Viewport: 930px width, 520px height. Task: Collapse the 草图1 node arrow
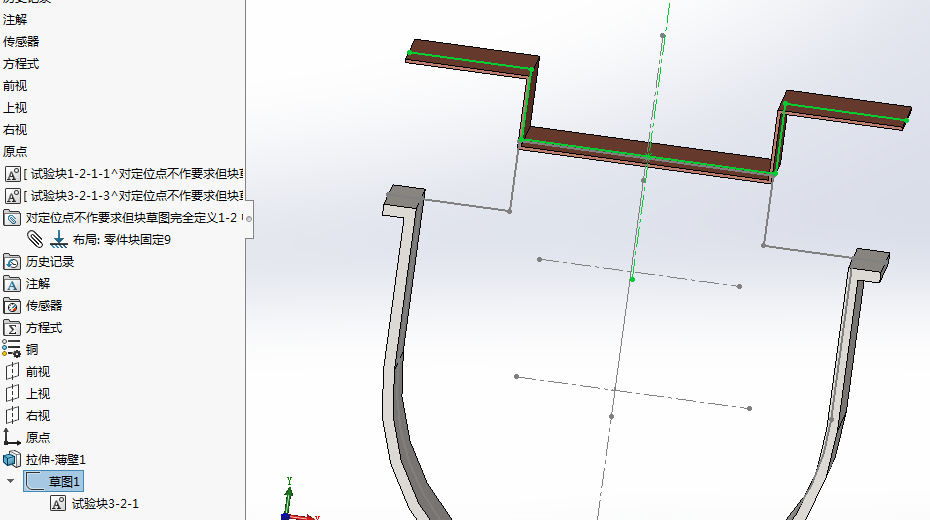[11, 481]
